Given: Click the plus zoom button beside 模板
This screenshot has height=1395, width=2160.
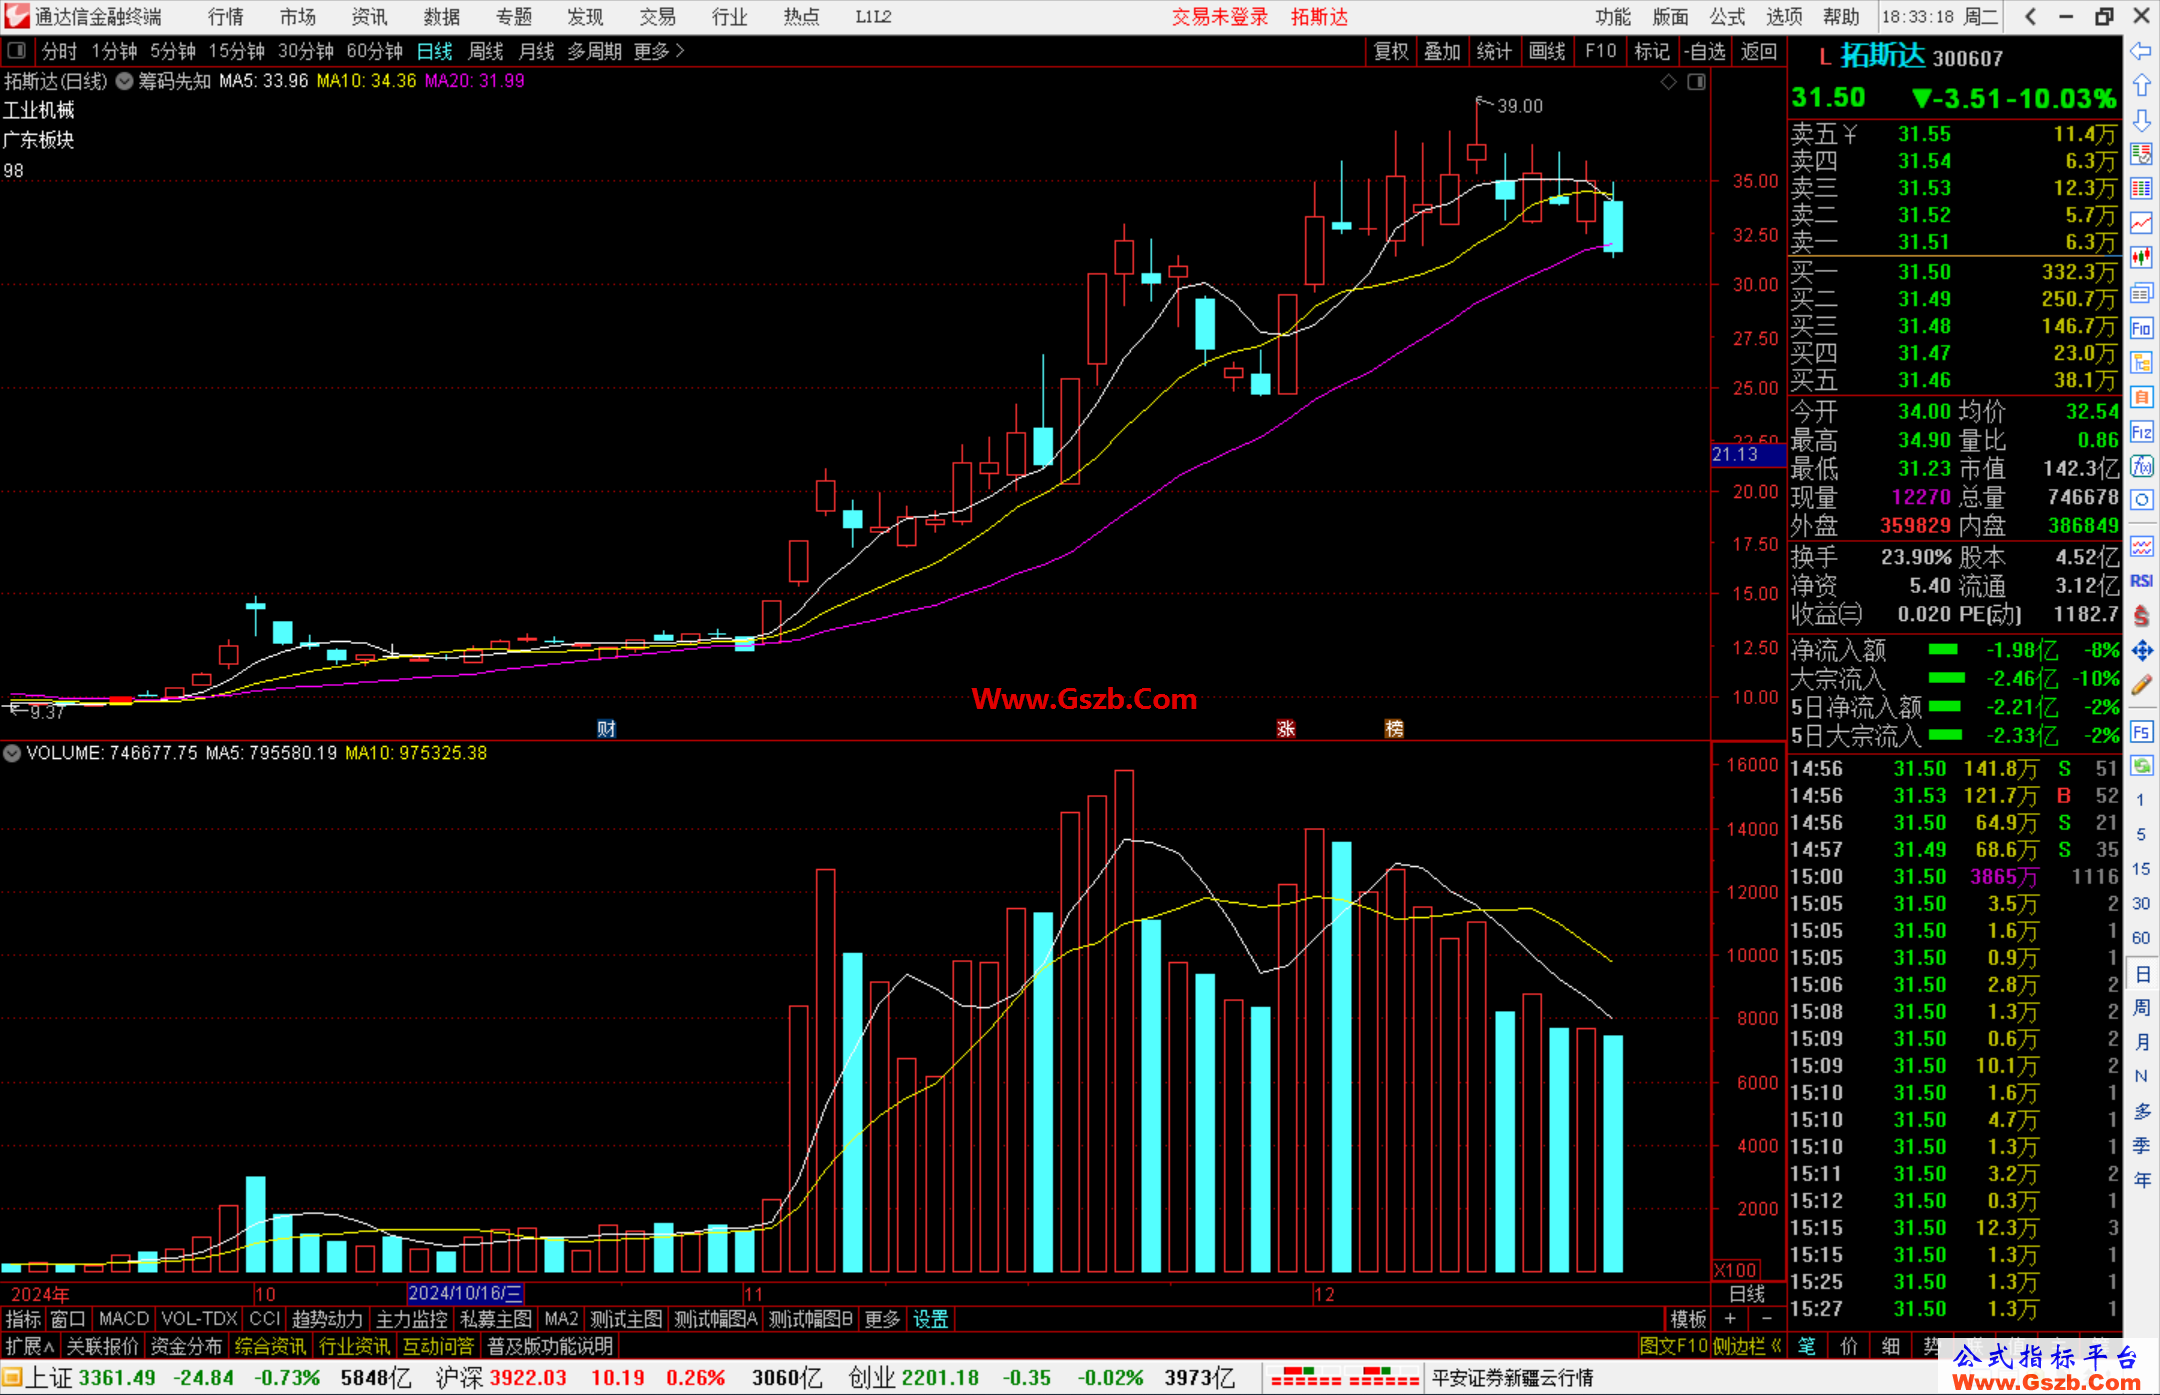Looking at the screenshot, I should [x=1730, y=1319].
